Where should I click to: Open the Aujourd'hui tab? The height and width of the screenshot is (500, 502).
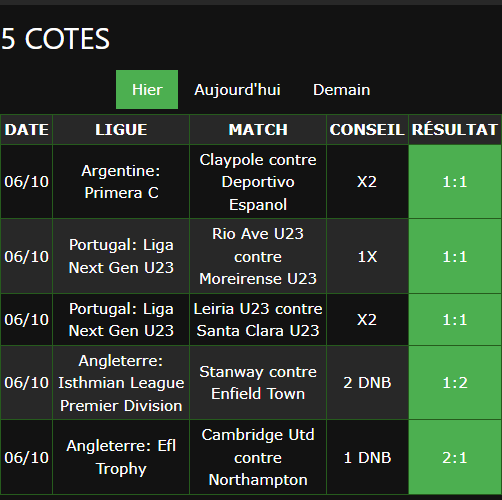(x=237, y=89)
